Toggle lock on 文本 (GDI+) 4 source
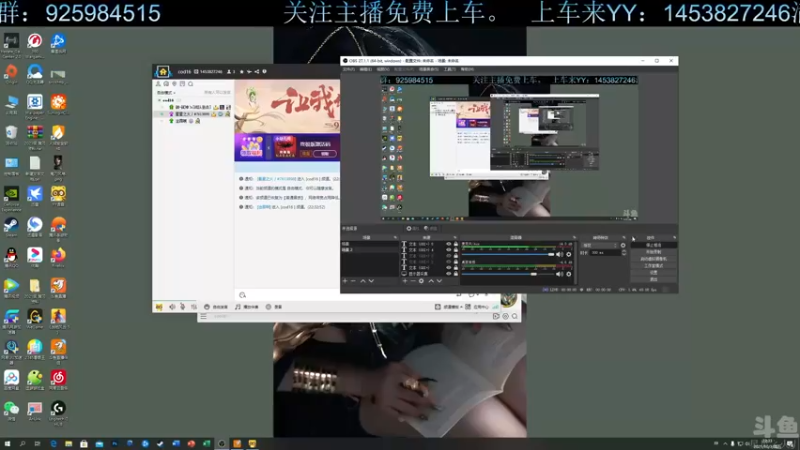This screenshot has width=800, height=450. coord(456,249)
